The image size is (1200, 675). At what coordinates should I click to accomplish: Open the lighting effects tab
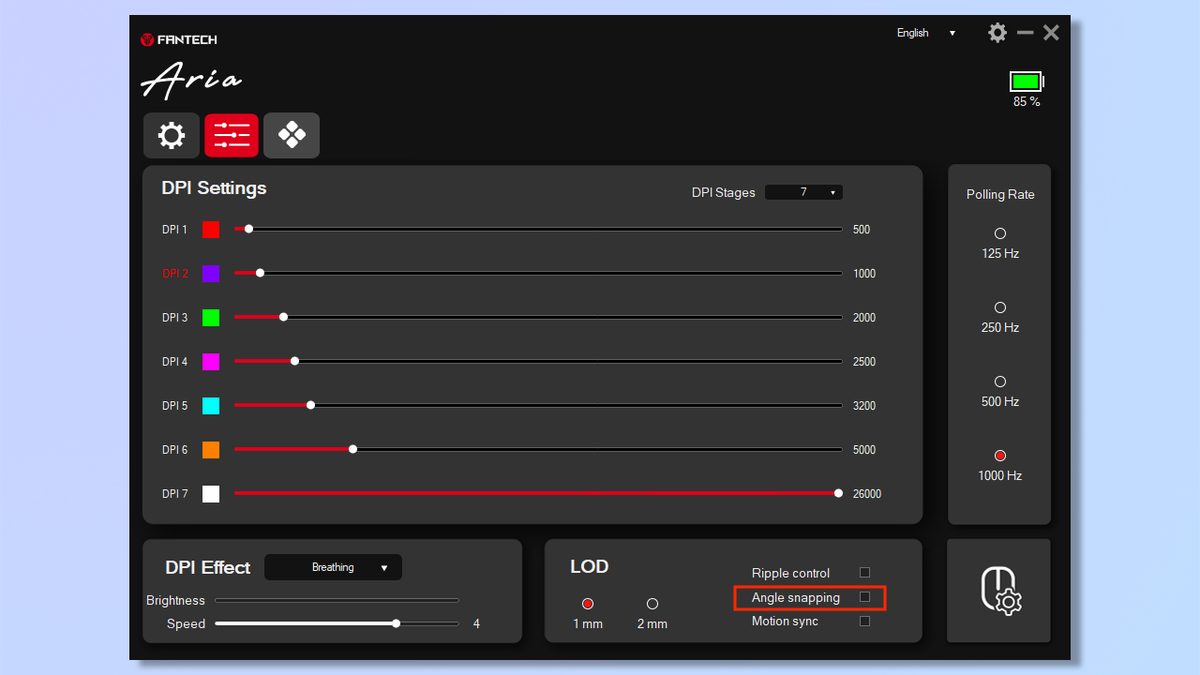pyautogui.click(x=291, y=135)
